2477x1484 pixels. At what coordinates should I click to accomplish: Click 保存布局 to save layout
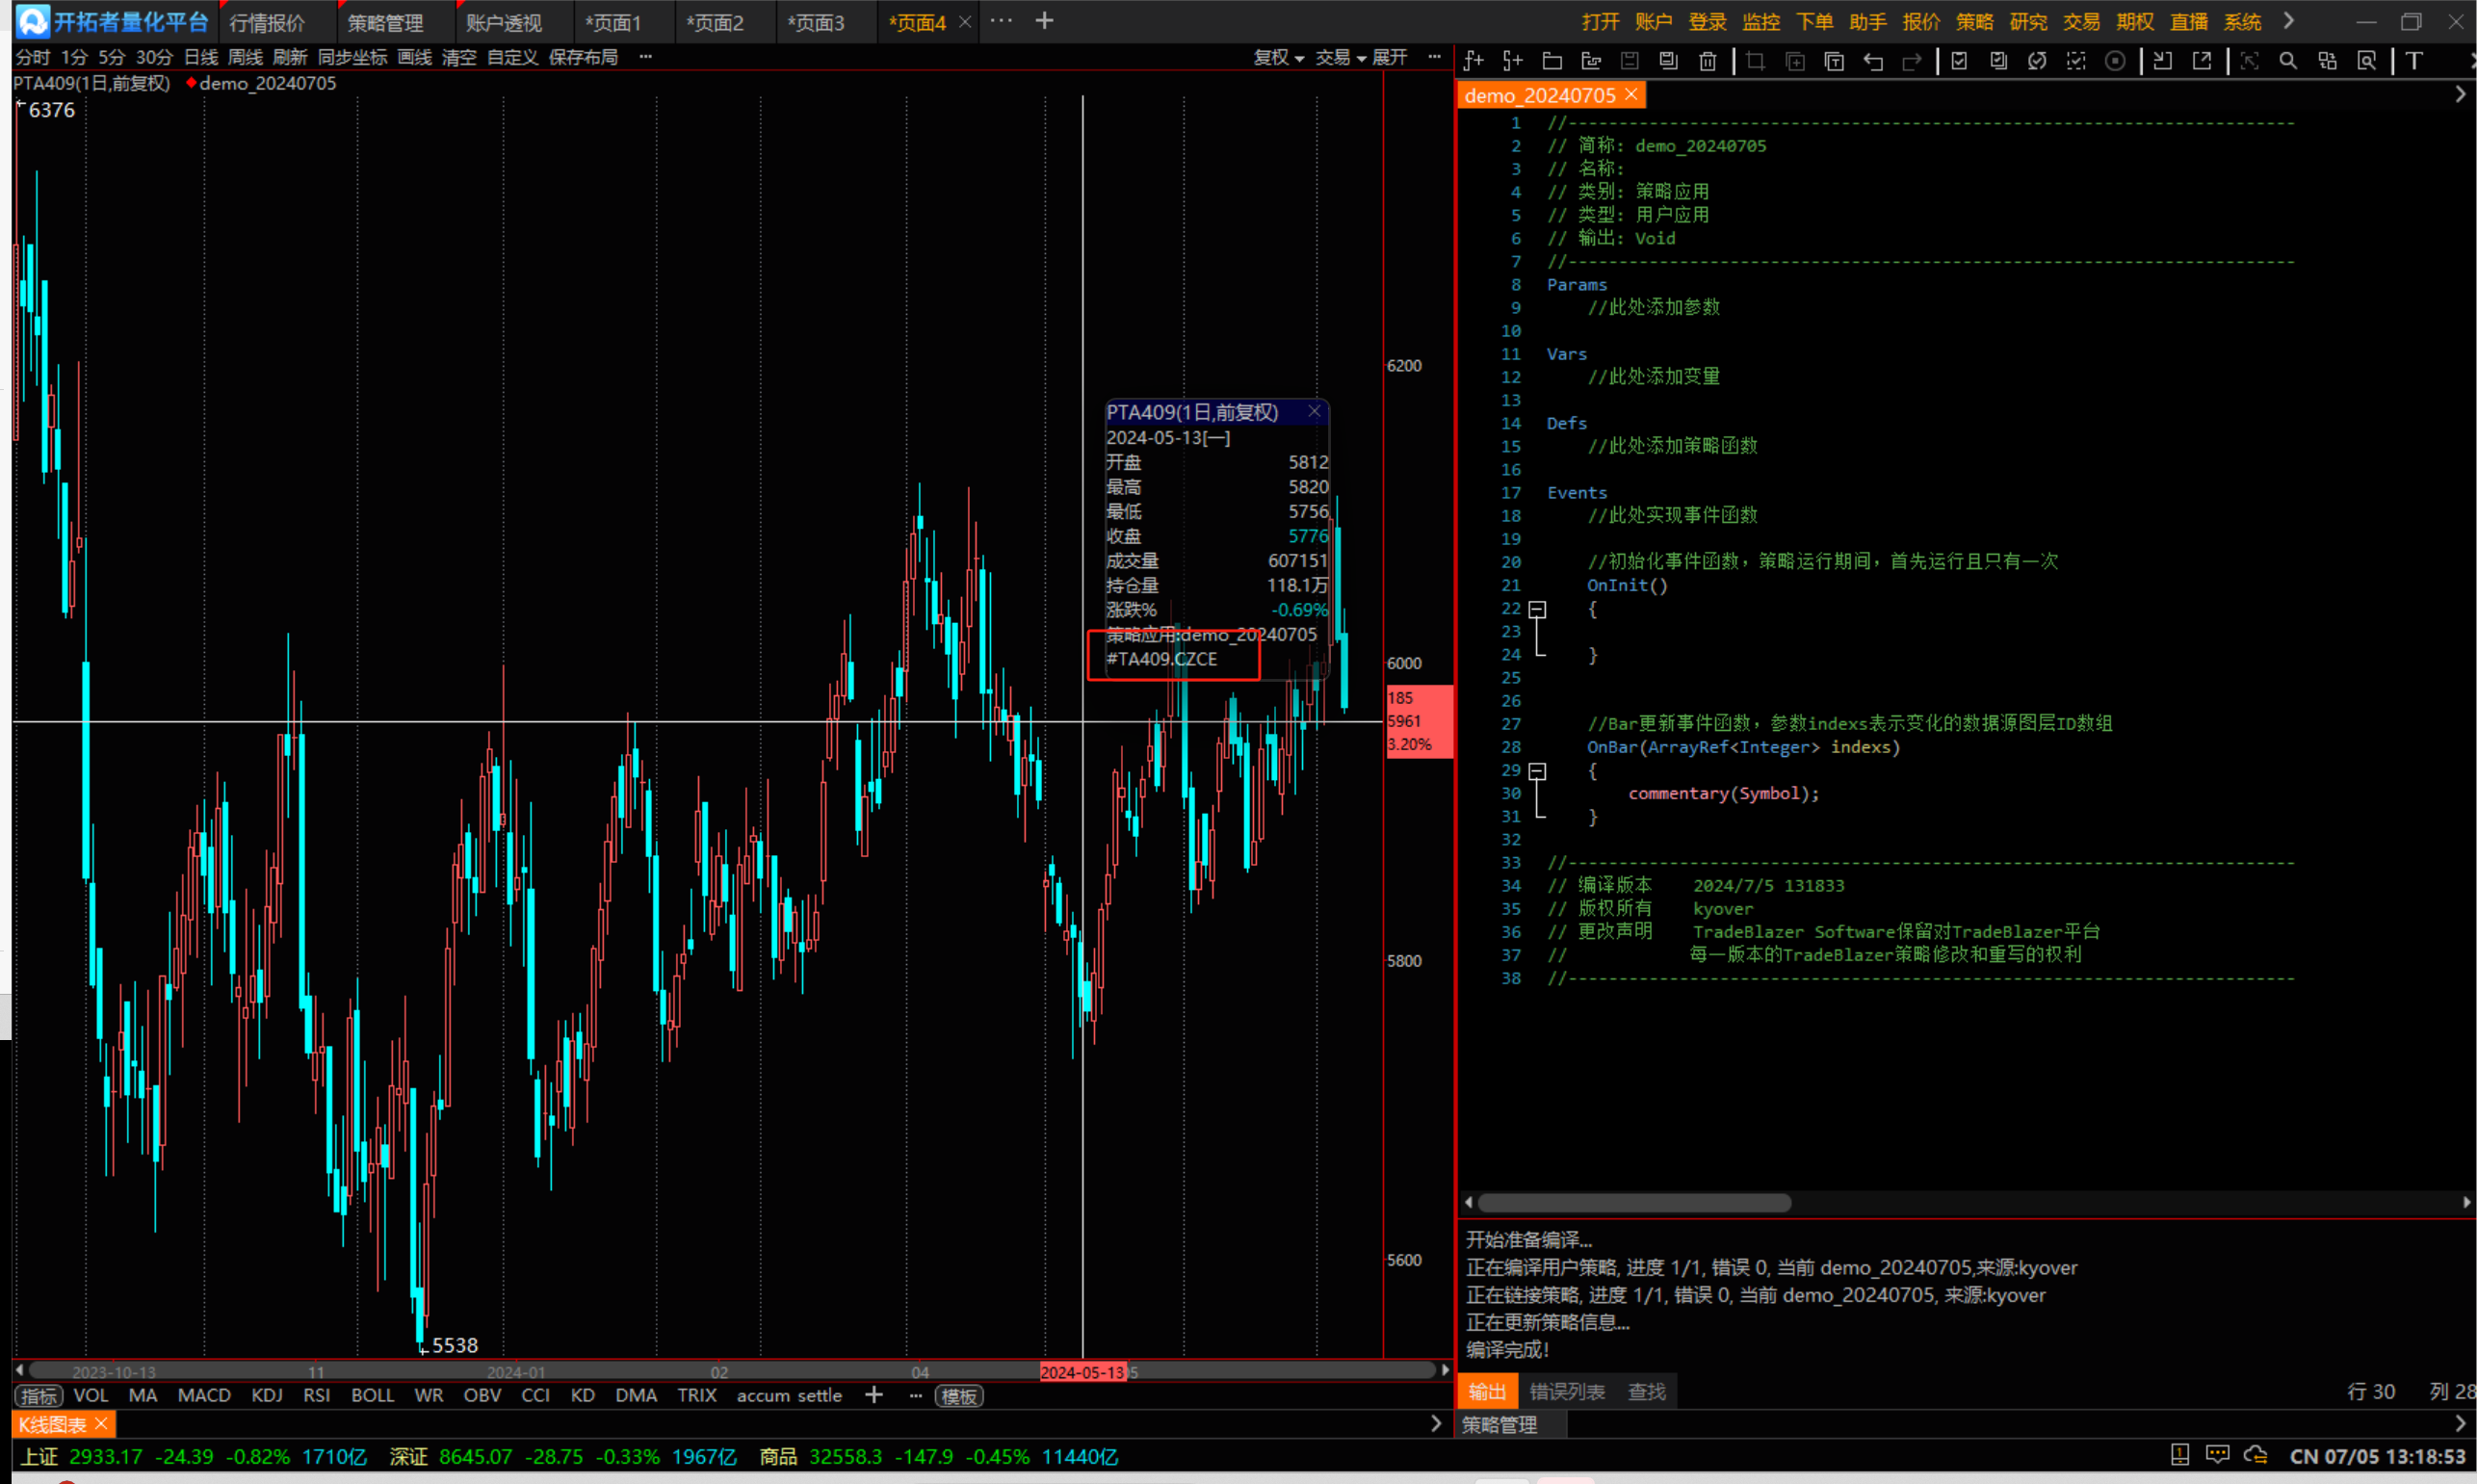(x=583, y=58)
